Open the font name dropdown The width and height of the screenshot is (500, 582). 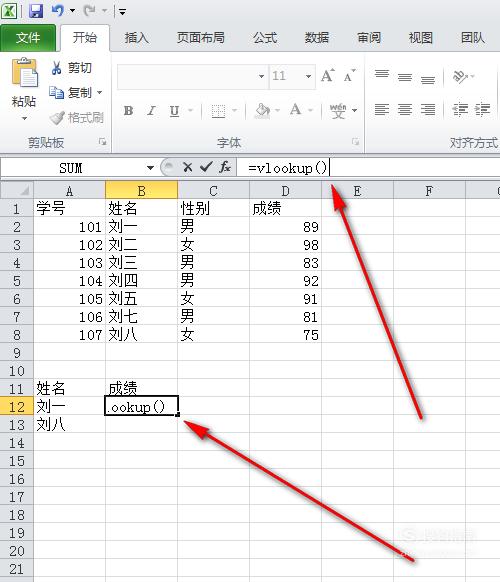pyautogui.click(x=261, y=76)
